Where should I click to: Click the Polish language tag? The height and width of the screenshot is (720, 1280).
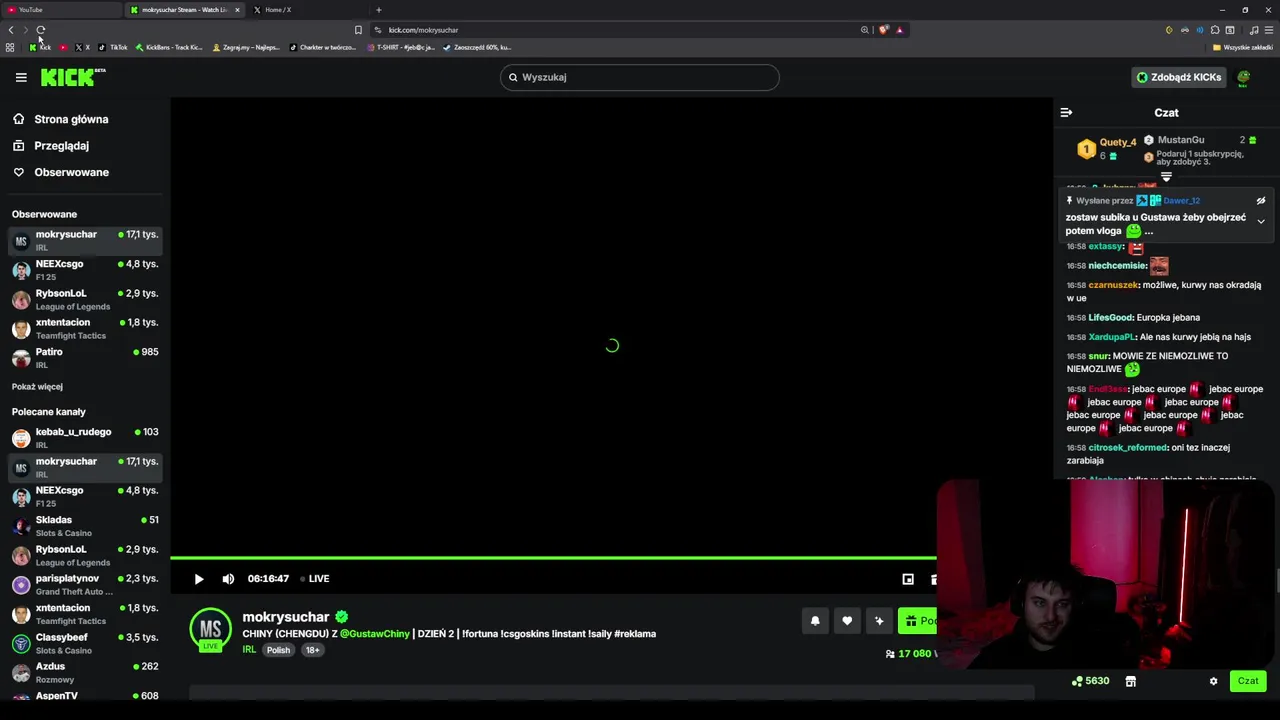[x=278, y=650]
